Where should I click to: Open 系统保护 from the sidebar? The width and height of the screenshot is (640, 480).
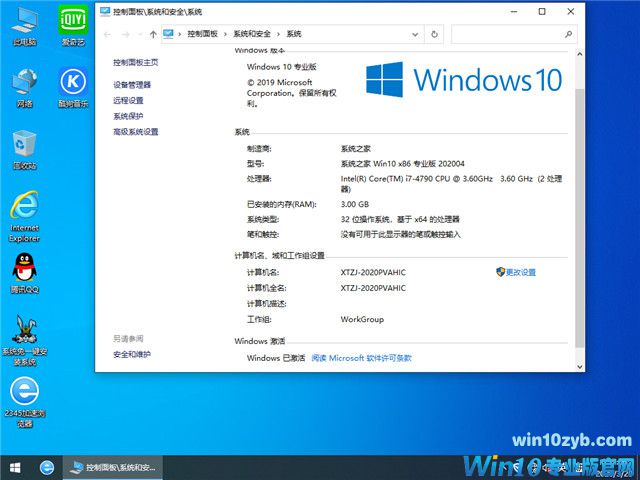click(x=128, y=116)
